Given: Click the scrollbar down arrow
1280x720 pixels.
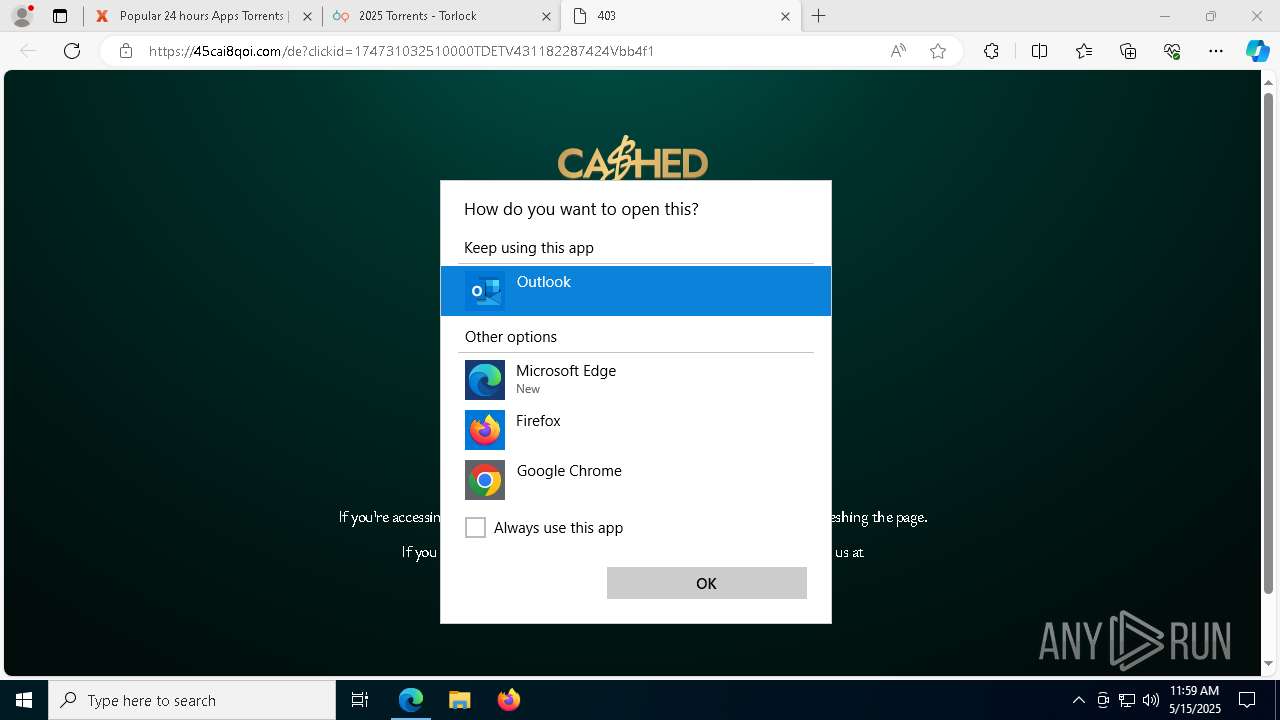Looking at the screenshot, I should 1269,663.
